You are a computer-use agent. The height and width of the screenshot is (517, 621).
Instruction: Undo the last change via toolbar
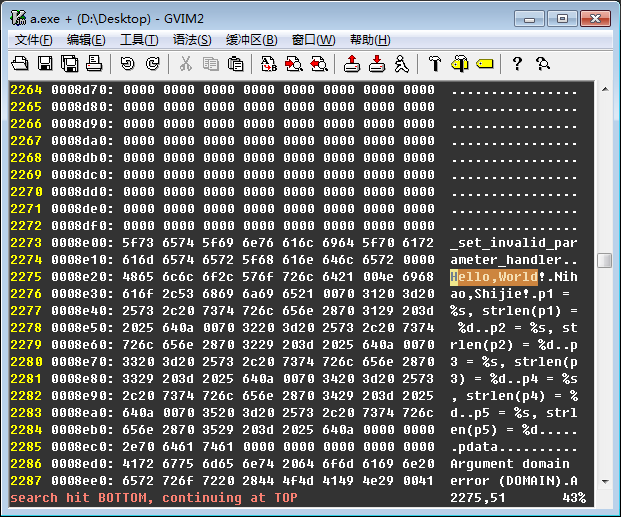pos(127,64)
